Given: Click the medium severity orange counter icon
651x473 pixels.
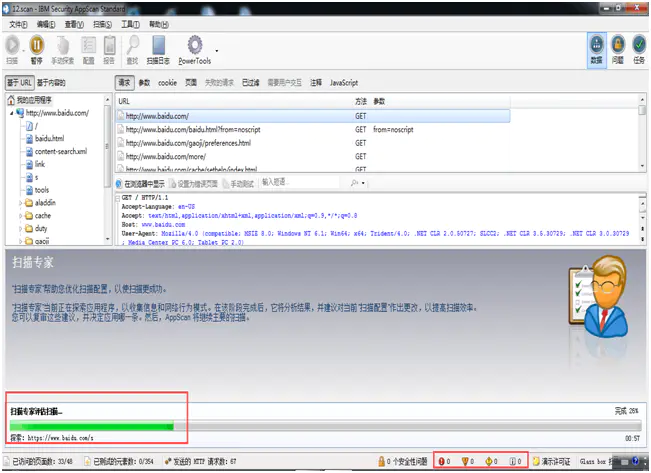Looking at the screenshot, I should [x=465, y=461].
